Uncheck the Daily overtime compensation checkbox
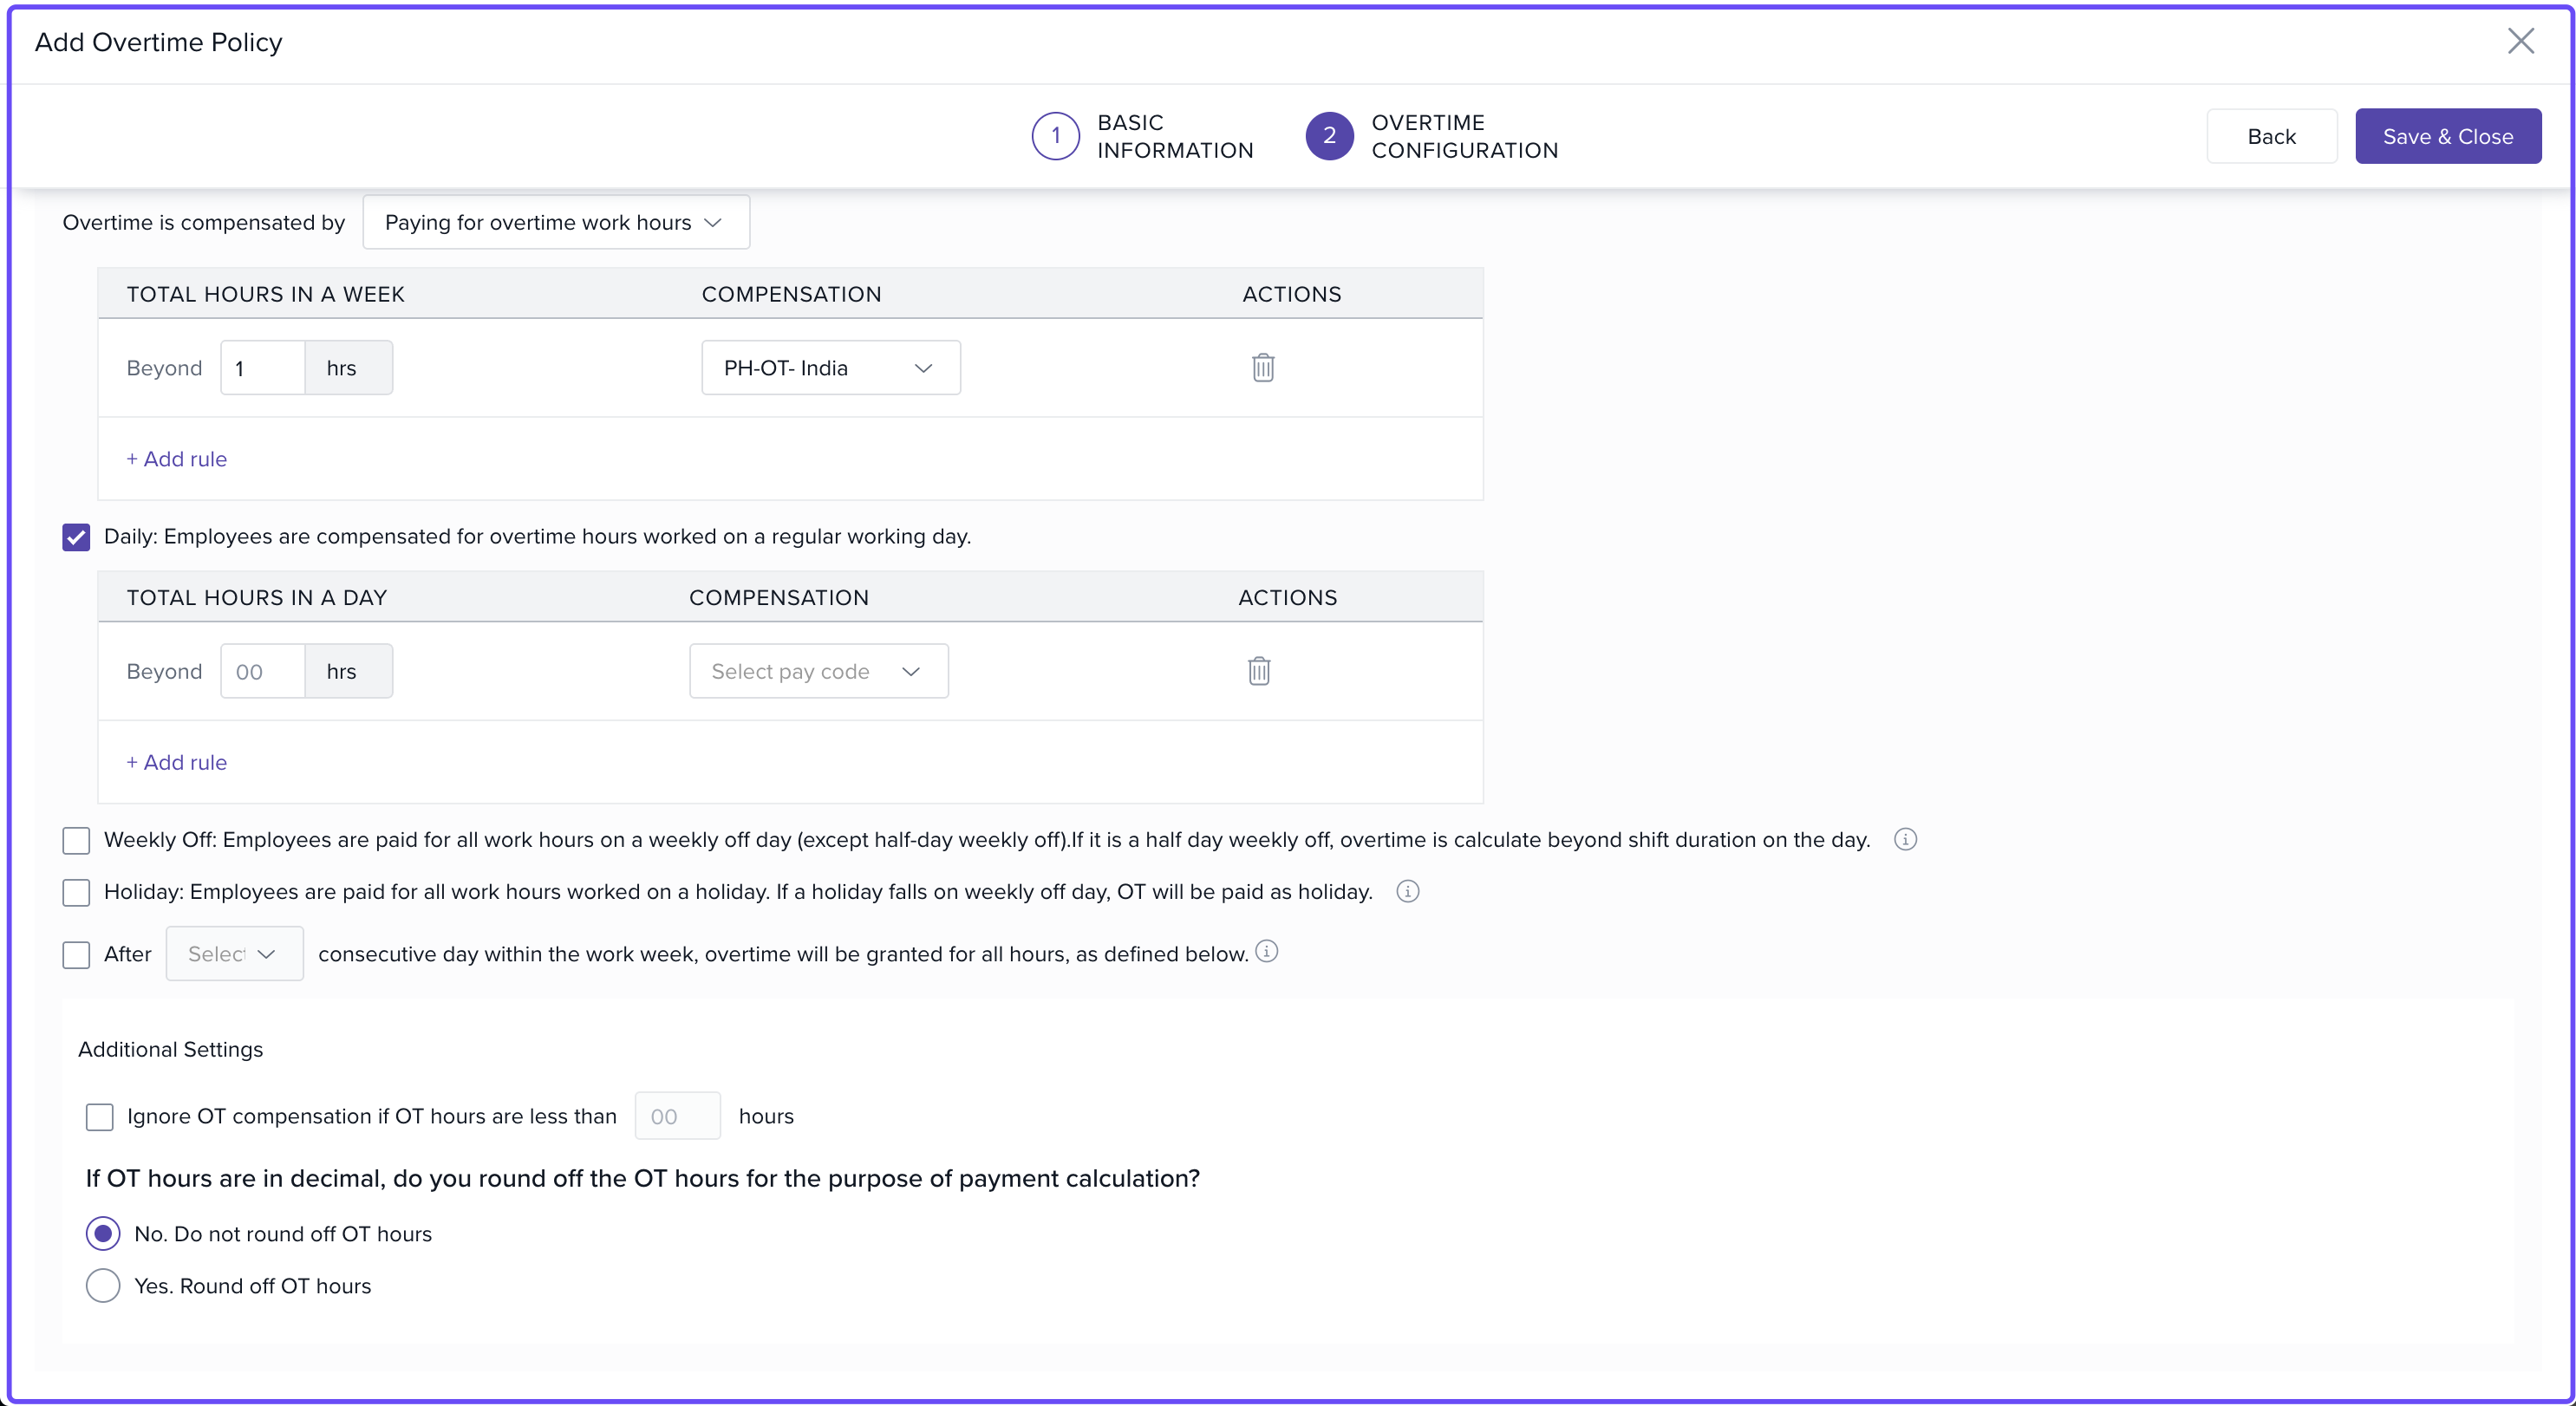 click(77, 537)
